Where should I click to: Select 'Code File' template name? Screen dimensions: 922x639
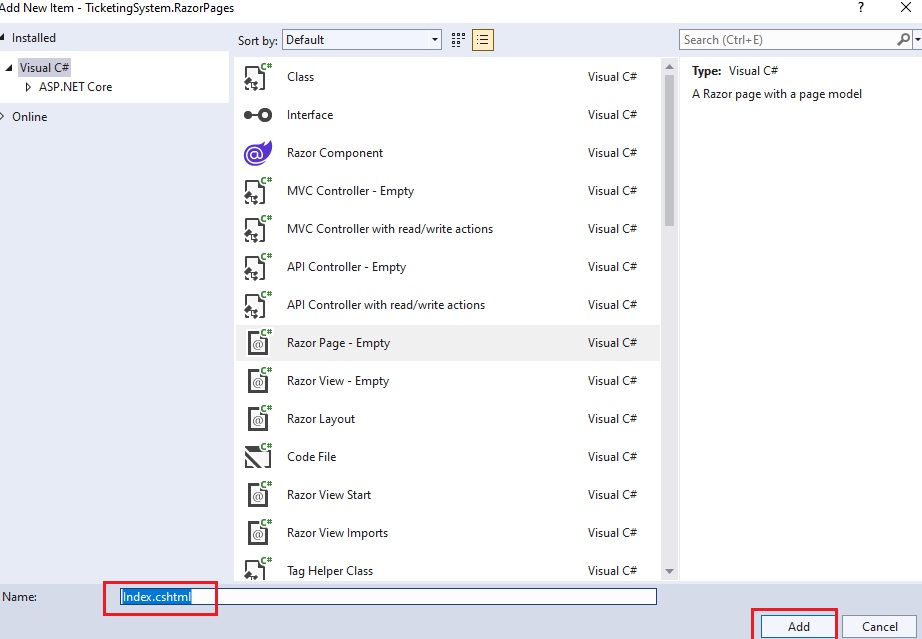point(311,457)
